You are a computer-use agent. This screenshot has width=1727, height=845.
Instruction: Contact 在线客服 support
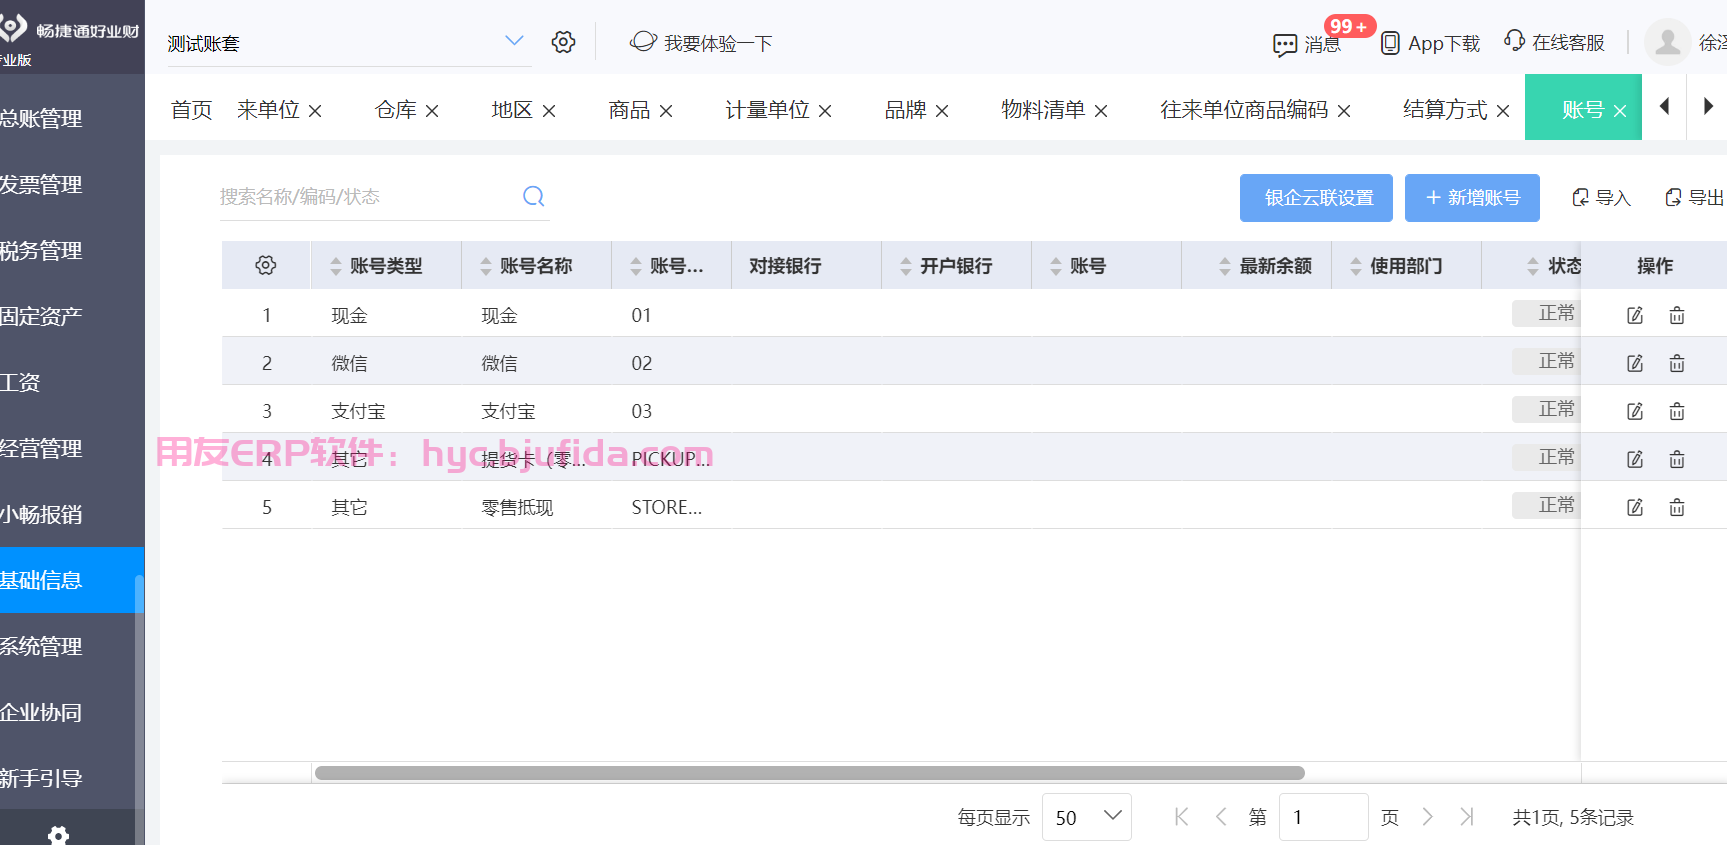(1555, 42)
